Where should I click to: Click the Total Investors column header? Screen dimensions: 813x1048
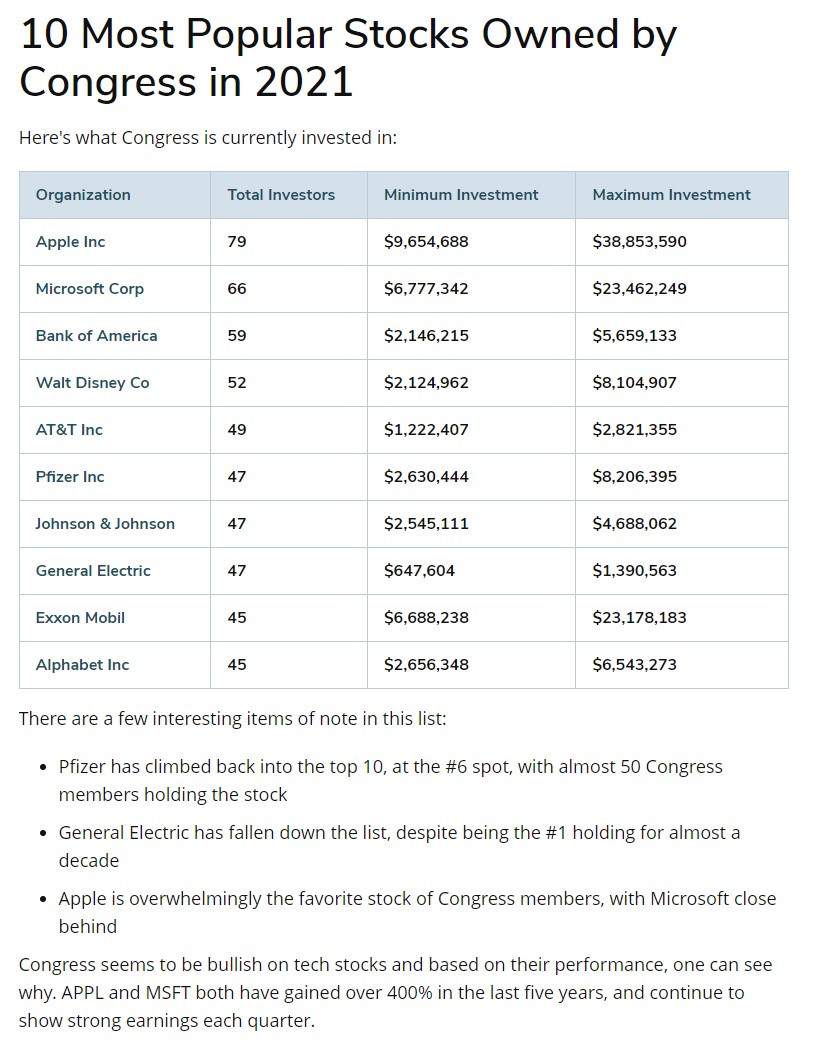click(281, 195)
